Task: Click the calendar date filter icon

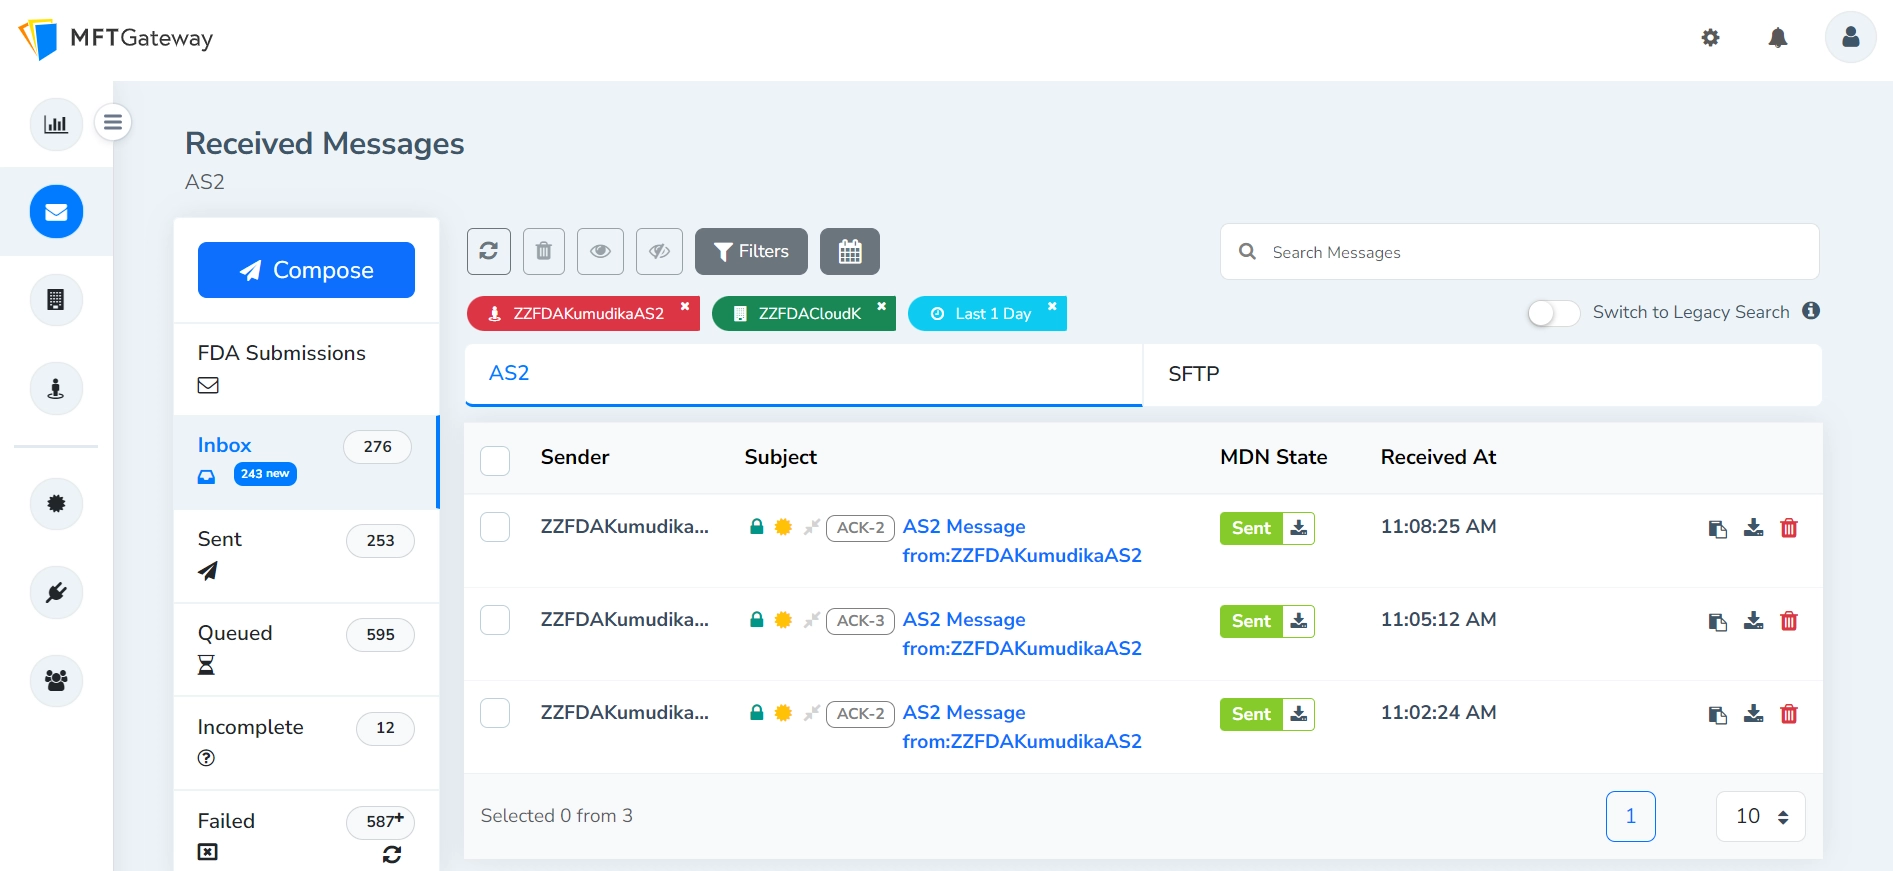Action: (x=849, y=251)
